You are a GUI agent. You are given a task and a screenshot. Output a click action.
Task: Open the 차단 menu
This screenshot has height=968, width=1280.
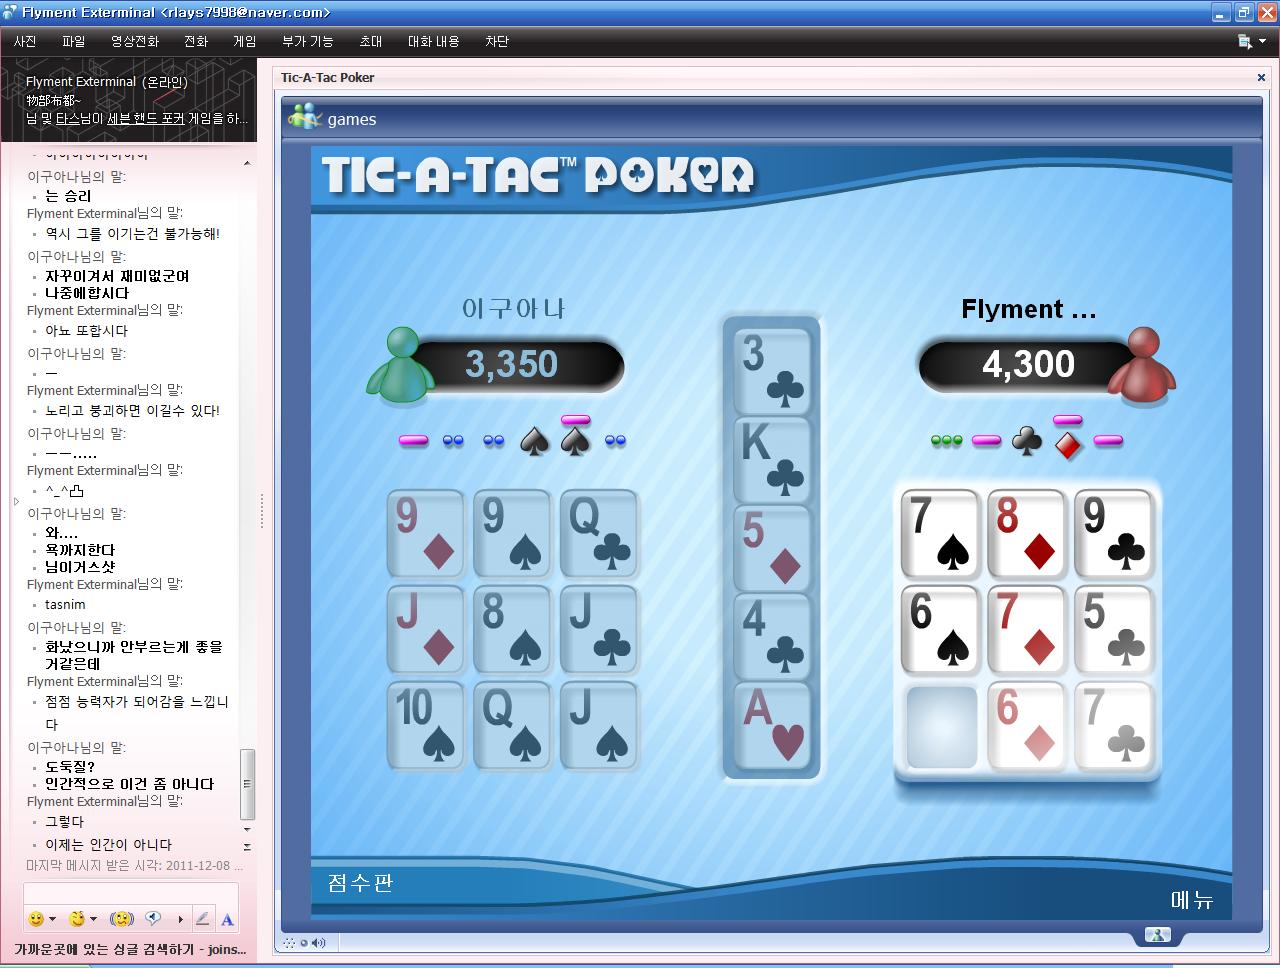[x=496, y=41]
